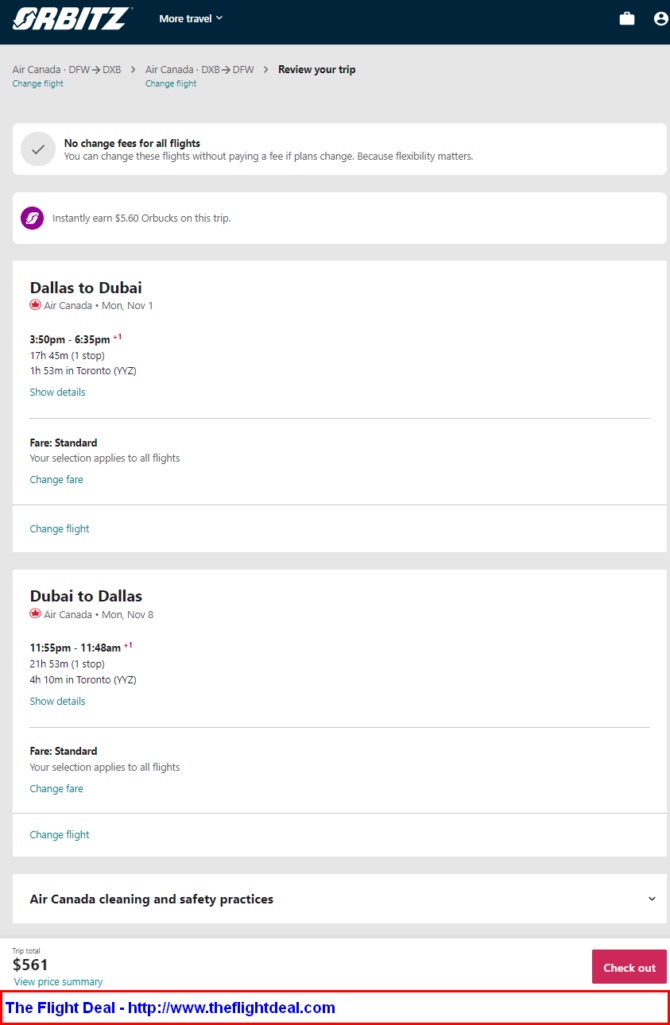
Task: Click Air Canada logo in Dallas to Dubai
Action: tap(35, 305)
